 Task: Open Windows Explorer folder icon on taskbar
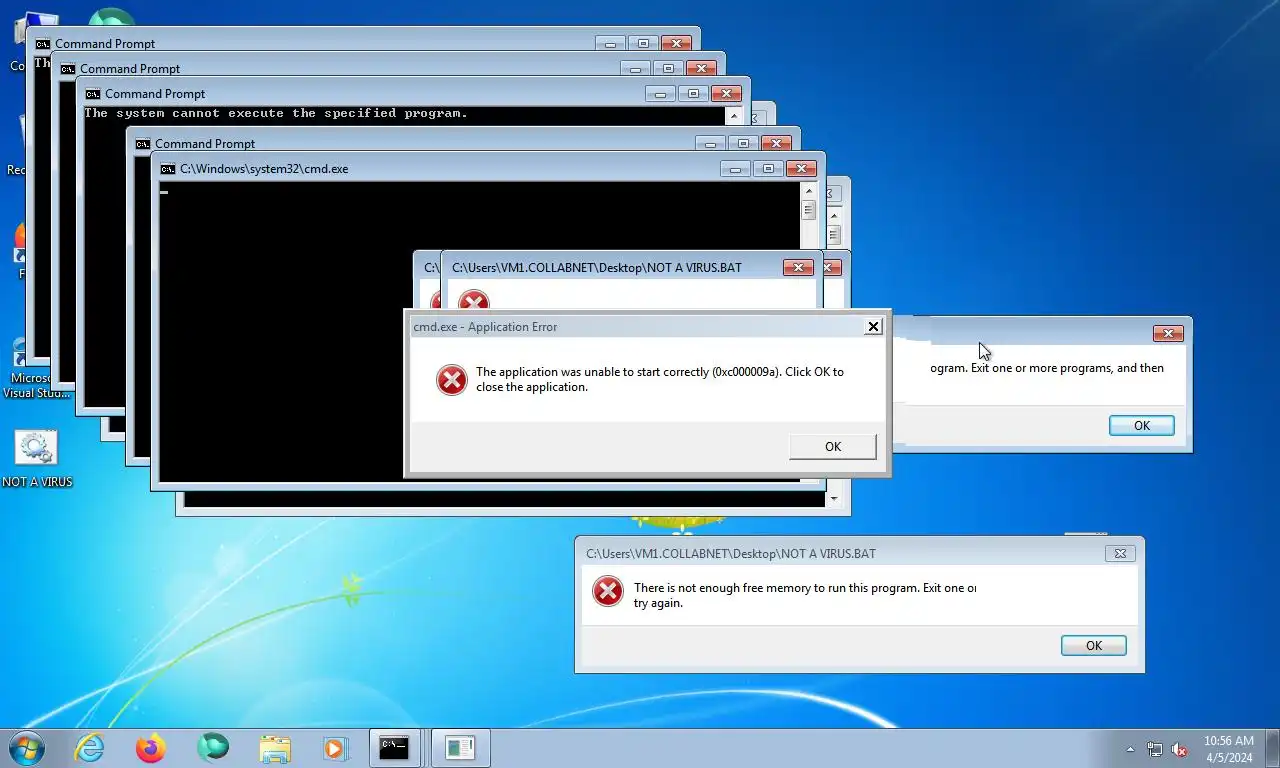click(274, 748)
